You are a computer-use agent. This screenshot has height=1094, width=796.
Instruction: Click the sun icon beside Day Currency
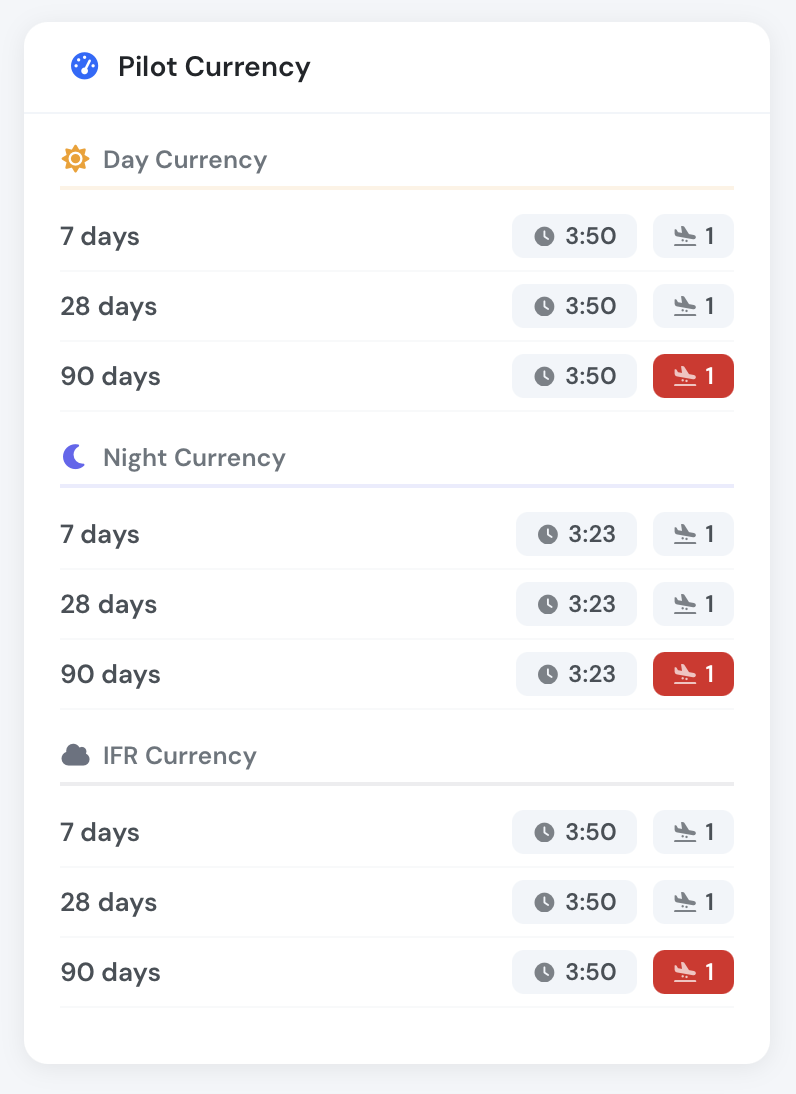(x=75, y=159)
